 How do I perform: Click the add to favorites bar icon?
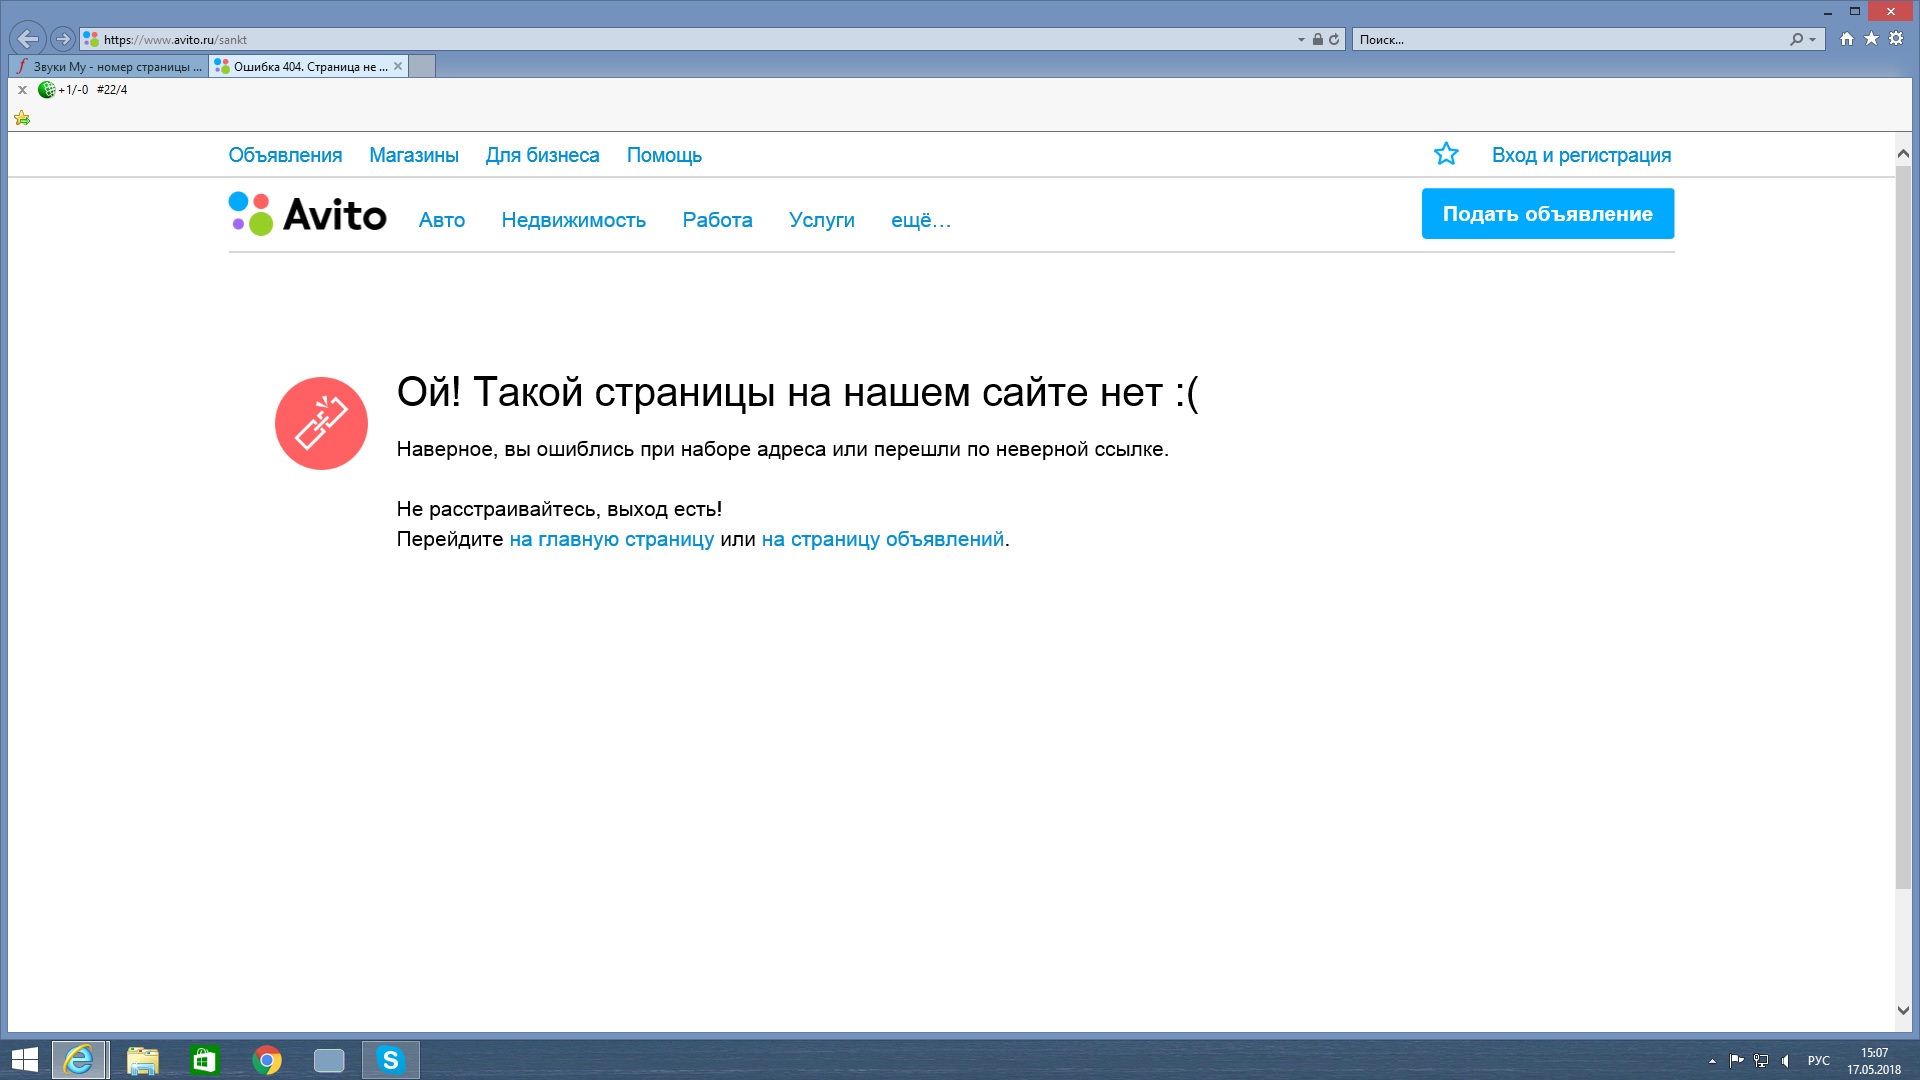click(22, 119)
